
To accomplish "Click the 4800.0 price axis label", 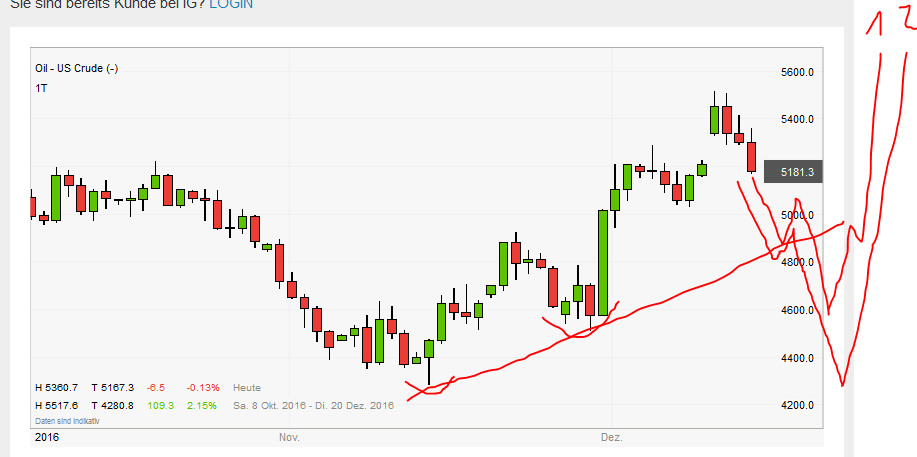I will point(797,262).
